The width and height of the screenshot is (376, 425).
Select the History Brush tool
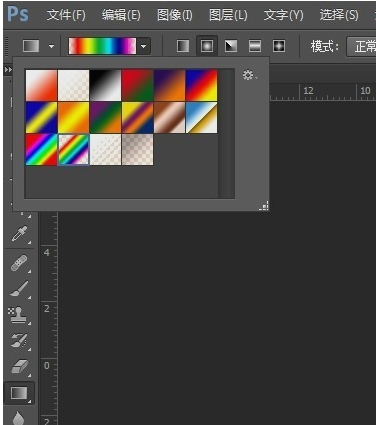click(x=19, y=340)
